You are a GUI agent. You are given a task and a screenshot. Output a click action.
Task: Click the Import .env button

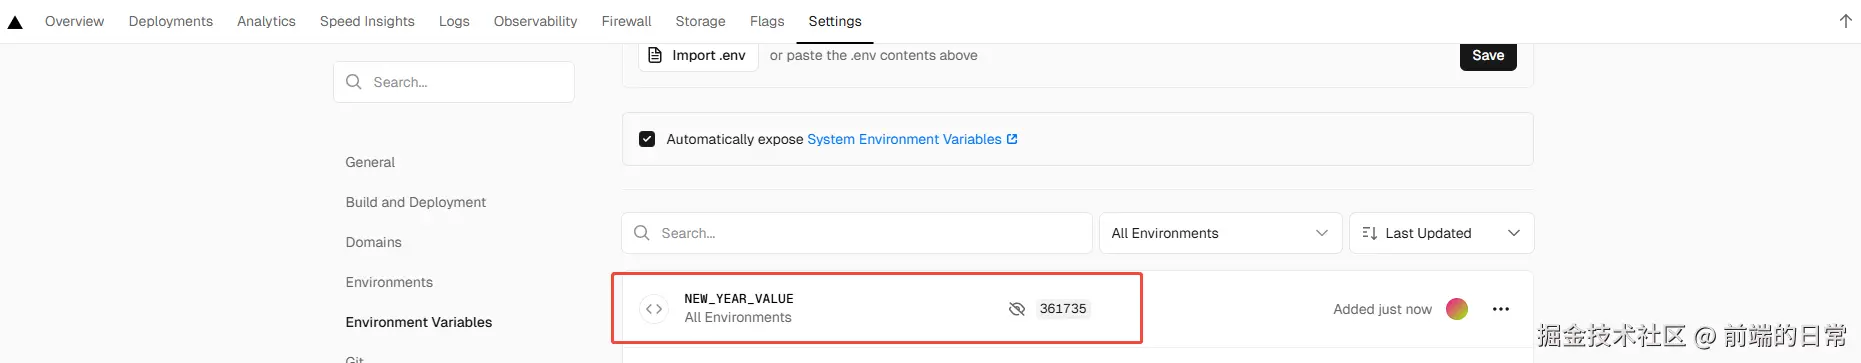[698, 56]
